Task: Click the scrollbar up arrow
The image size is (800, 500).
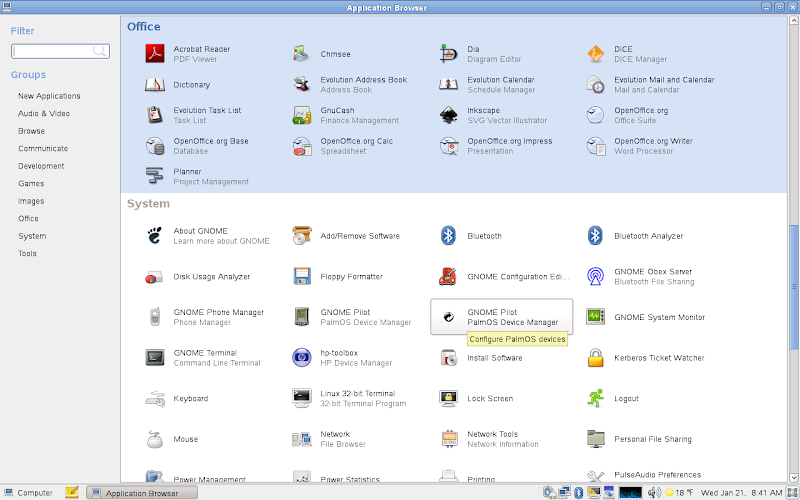Action: (x=793, y=20)
